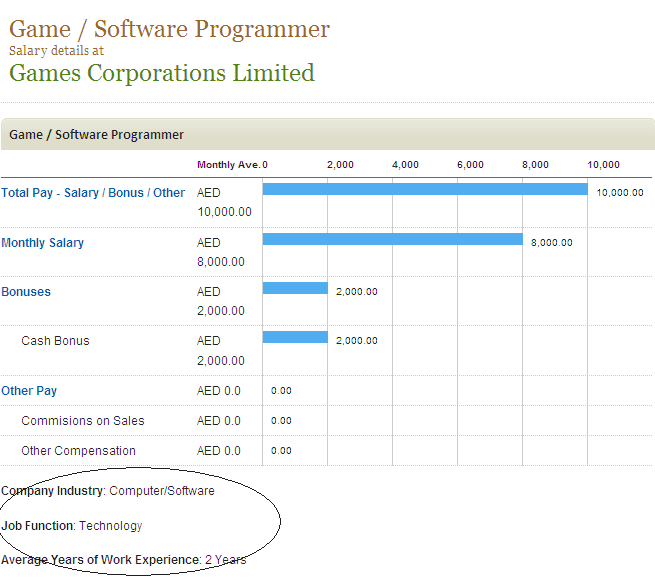655x581 pixels.
Task: Click the AED 8,000.00 Monthly Salary value
Action: pyautogui.click(x=221, y=252)
